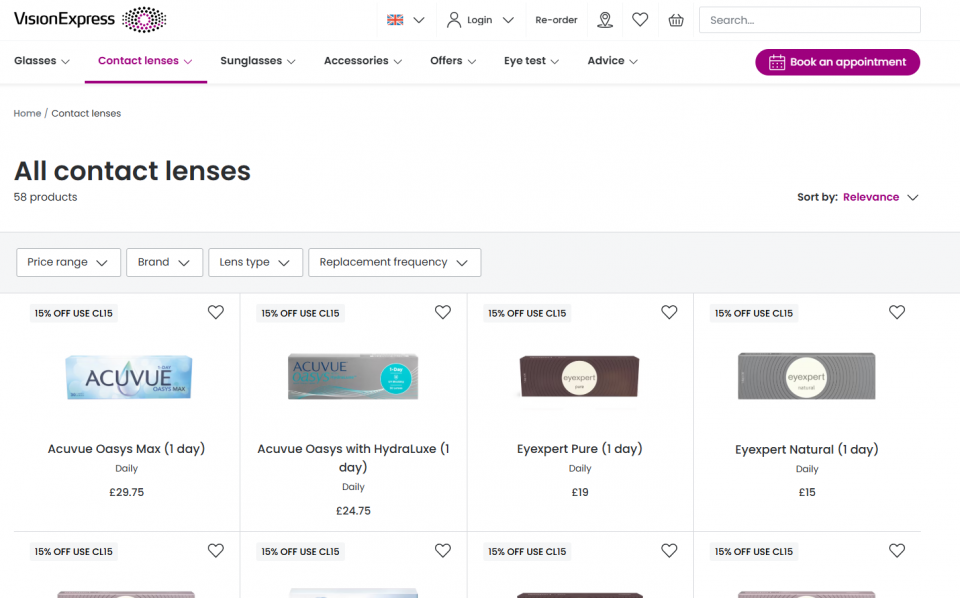Expand the Brand filter
This screenshot has height=598, width=960.
click(x=164, y=262)
